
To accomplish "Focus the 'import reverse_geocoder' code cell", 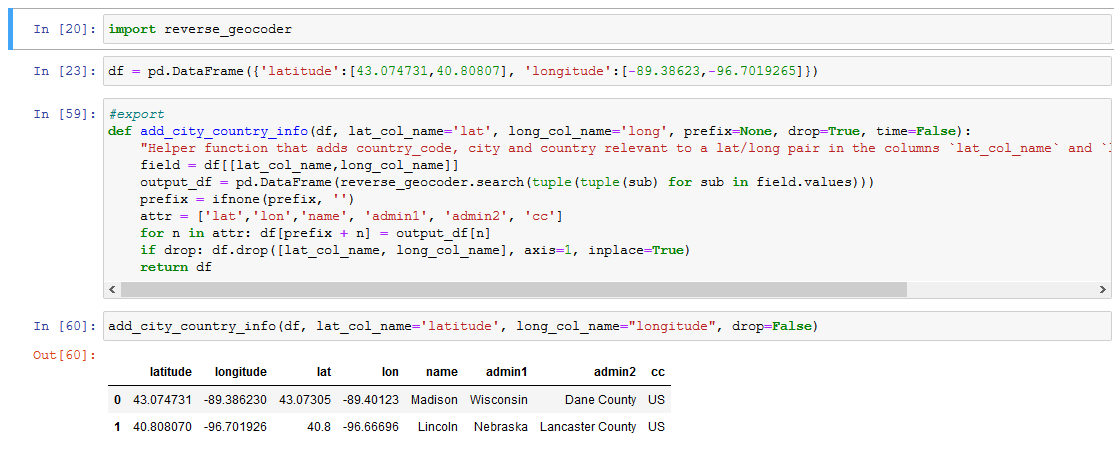I will pos(600,29).
